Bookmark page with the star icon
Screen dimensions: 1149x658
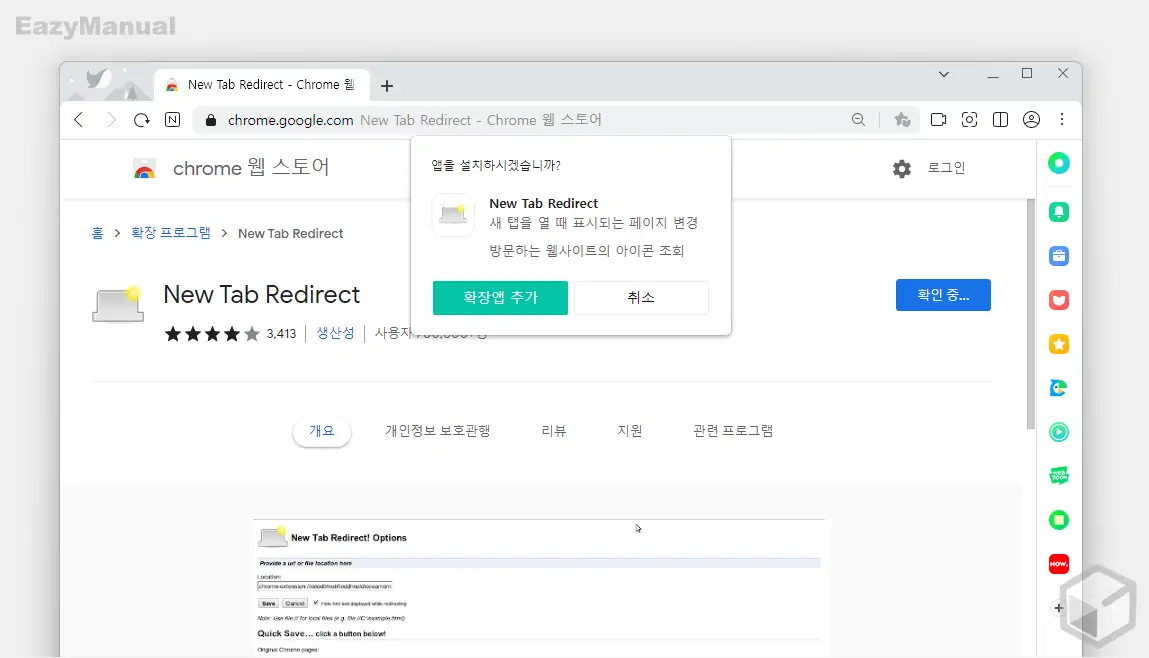902,119
